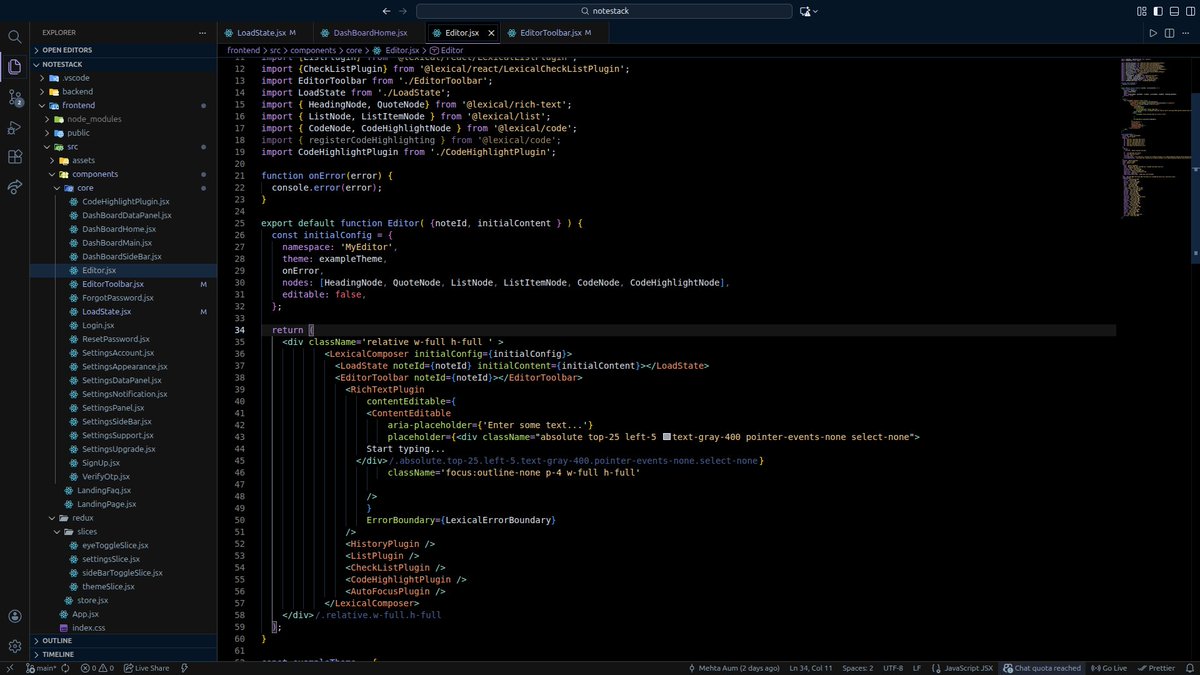The width and height of the screenshot is (1200, 675).
Task: Open the Extensions view
Action: [x=15, y=157]
